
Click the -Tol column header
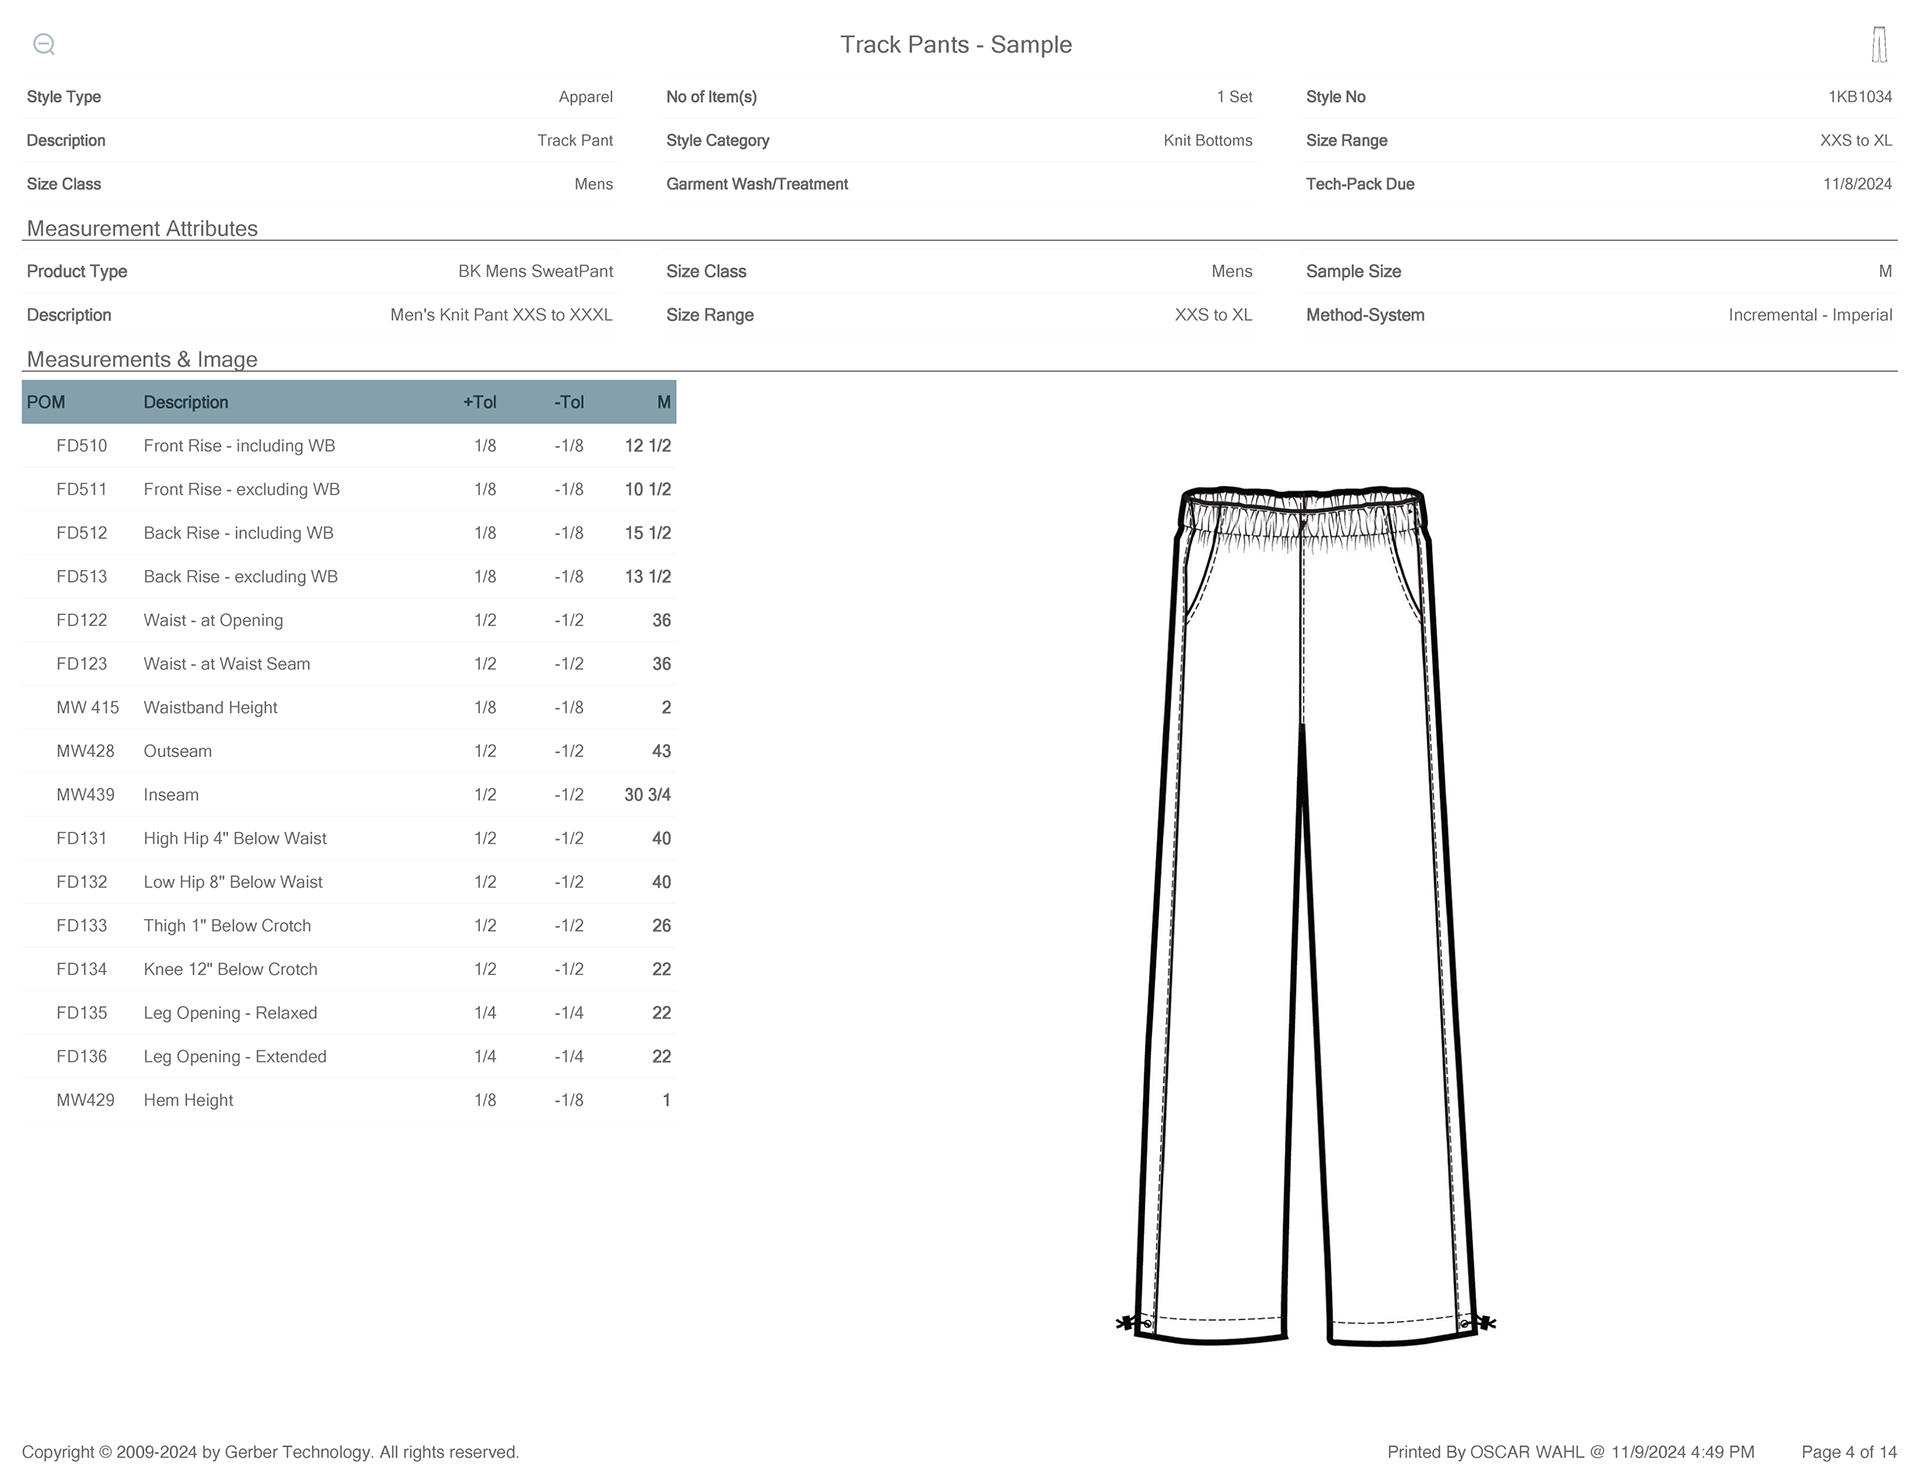569,402
